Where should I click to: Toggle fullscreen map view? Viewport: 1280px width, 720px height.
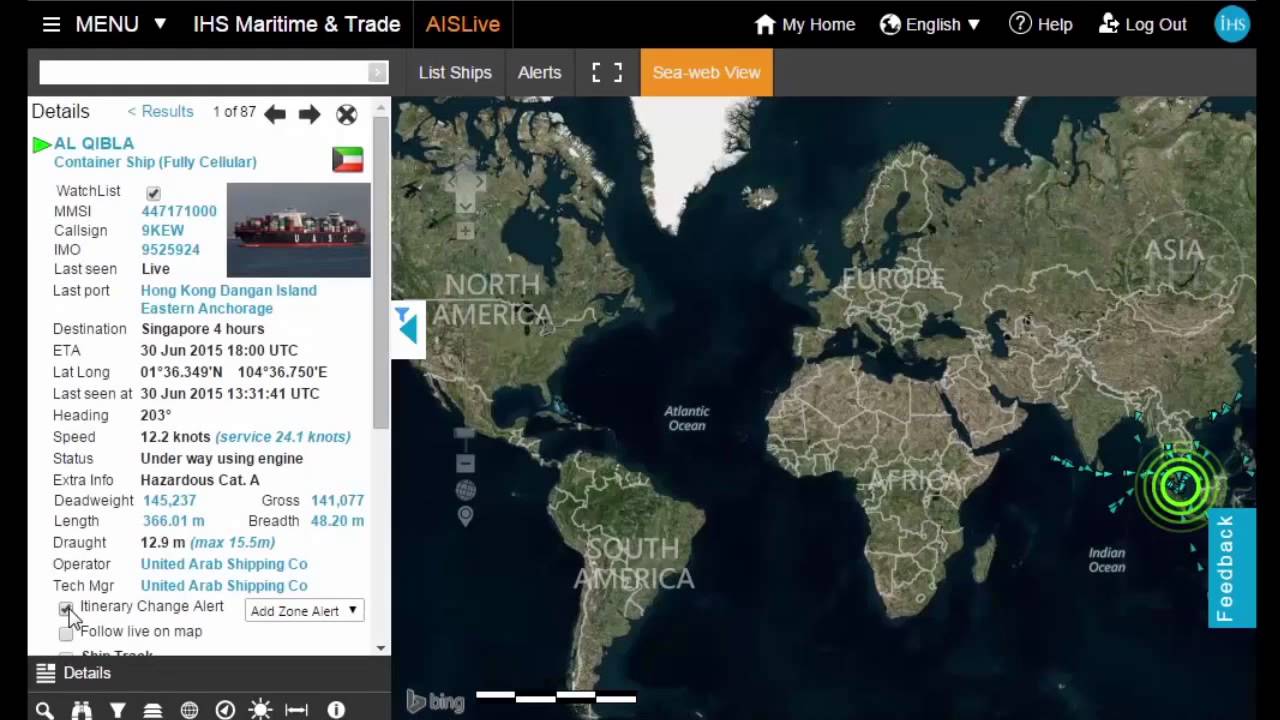point(607,72)
